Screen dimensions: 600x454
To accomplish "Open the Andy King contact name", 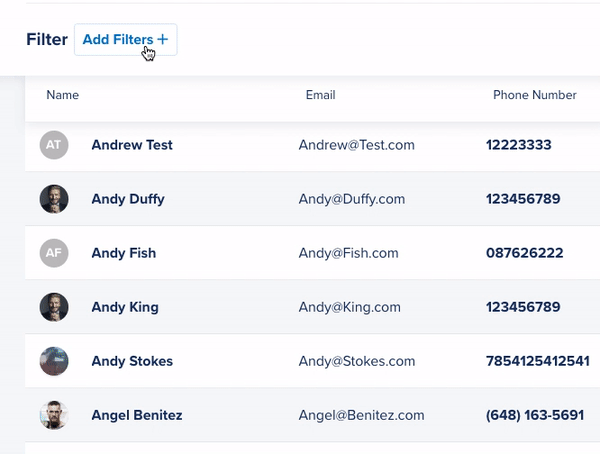I will click(125, 307).
